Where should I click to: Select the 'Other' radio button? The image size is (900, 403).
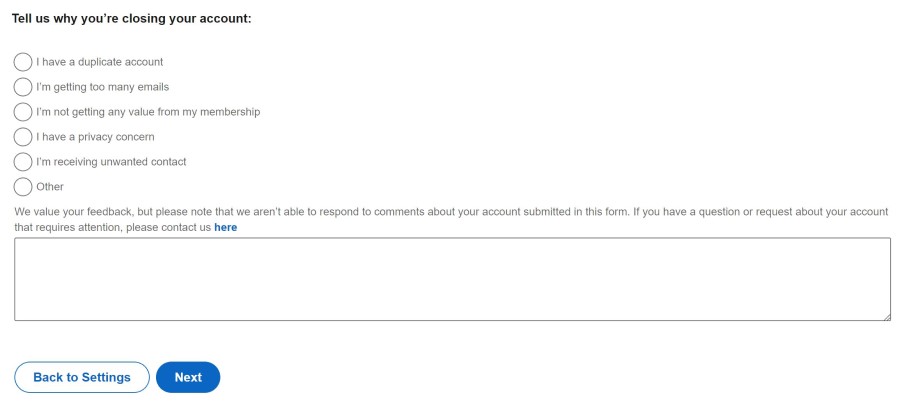[x=23, y=187]
